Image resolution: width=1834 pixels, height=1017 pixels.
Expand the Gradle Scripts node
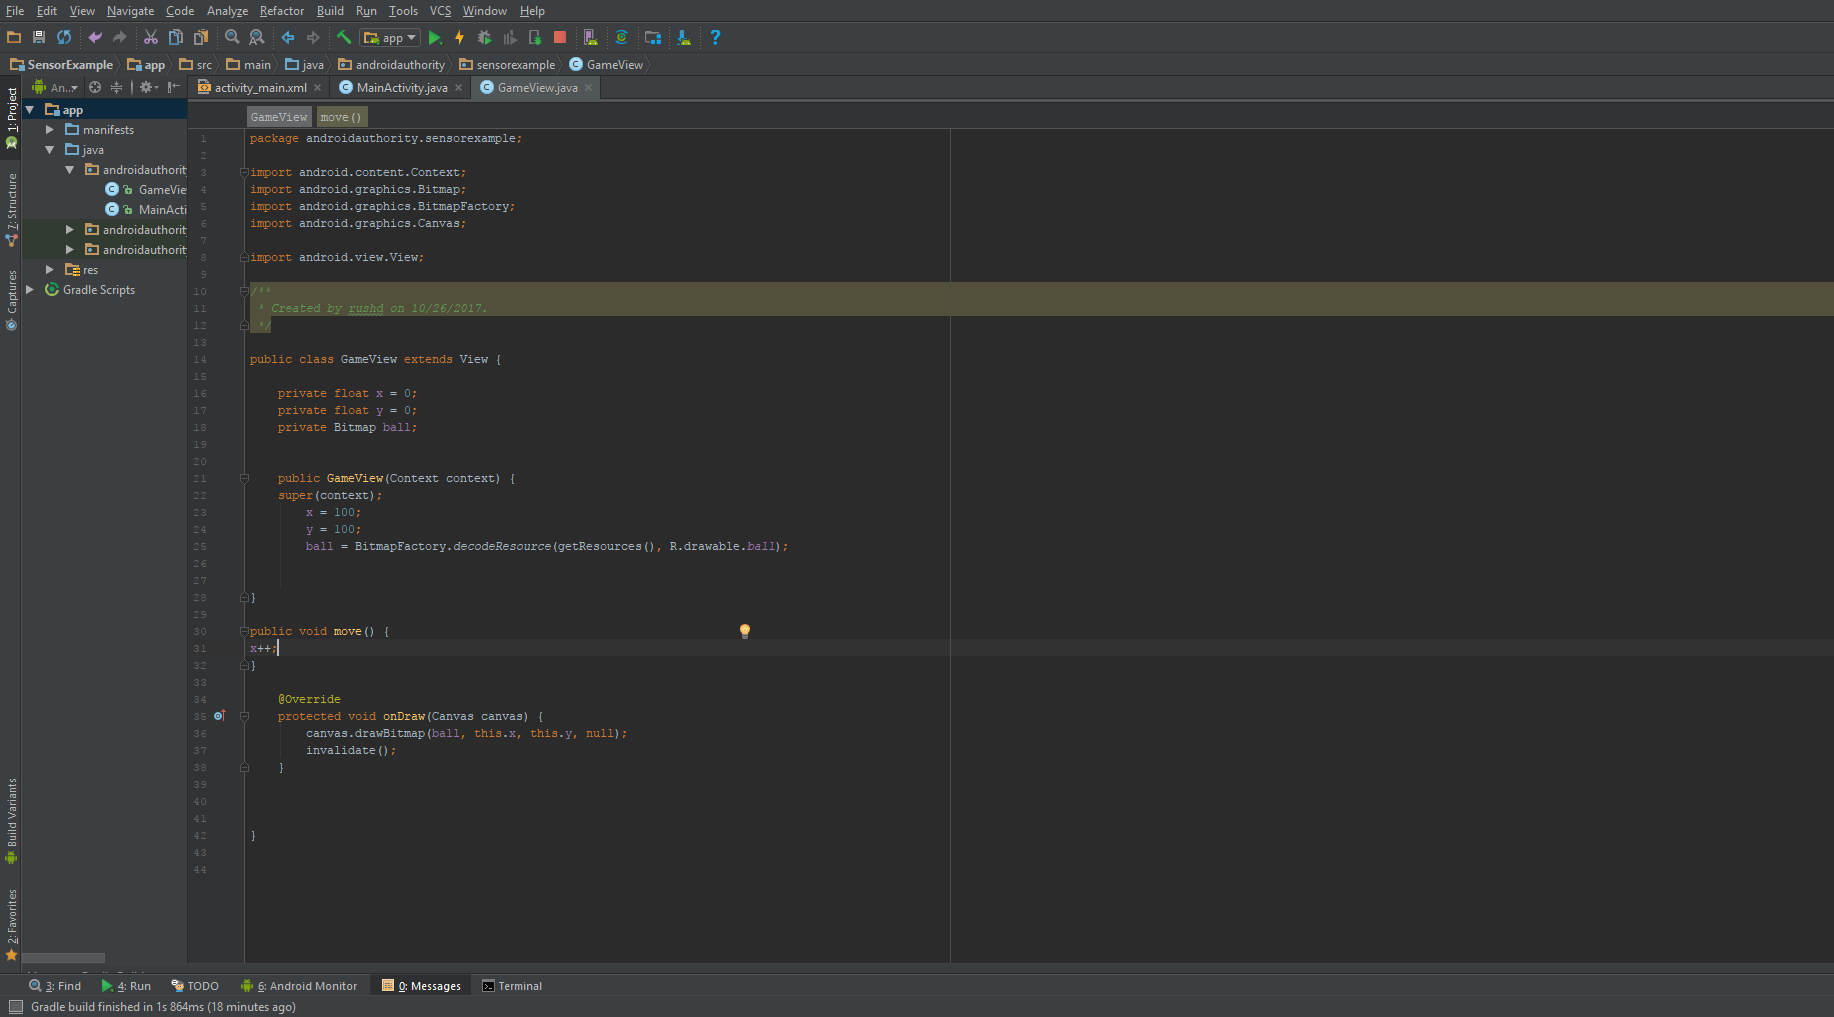pos(30,290)
